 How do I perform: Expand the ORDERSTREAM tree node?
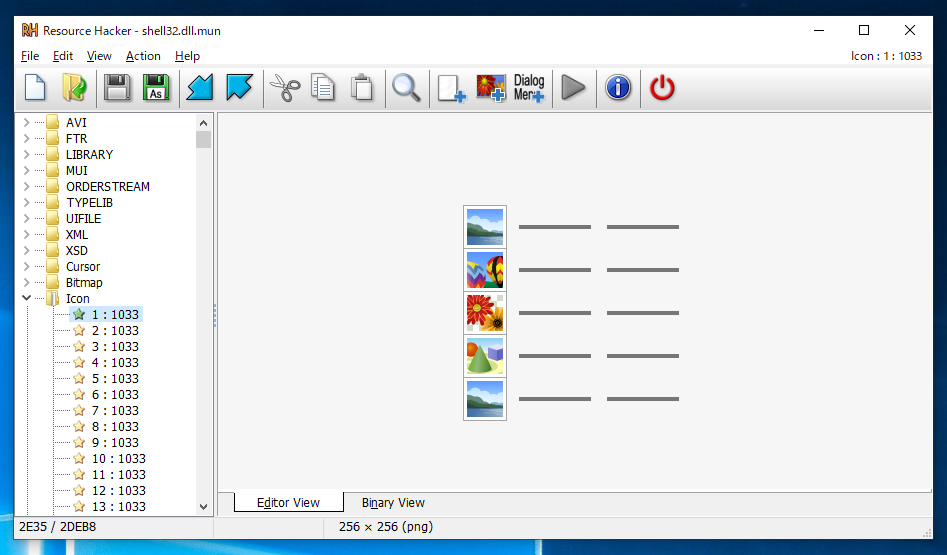(26, 186)
